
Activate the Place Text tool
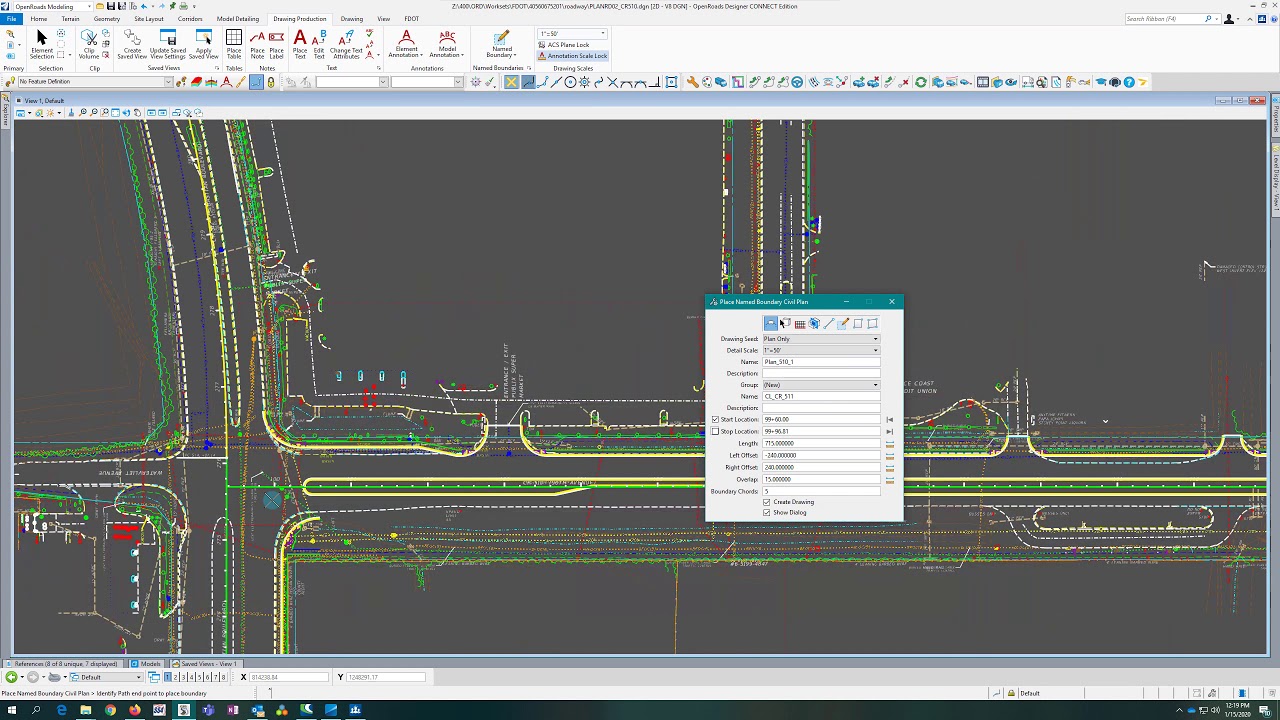click(x=300, y=44)
